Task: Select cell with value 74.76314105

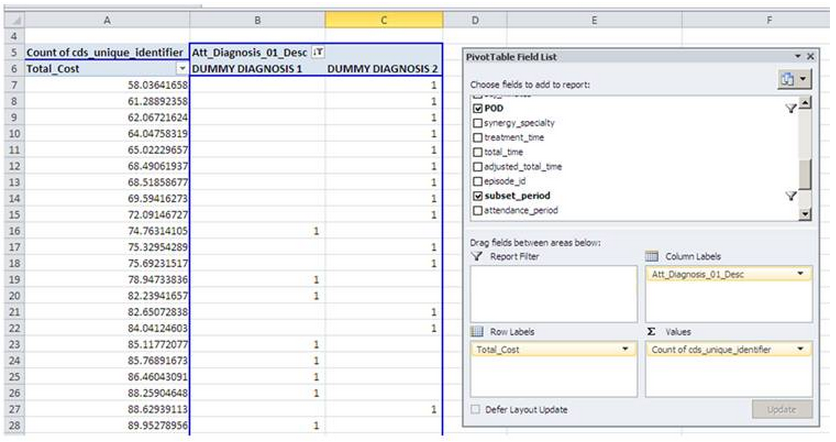Action: pos(107,231)
